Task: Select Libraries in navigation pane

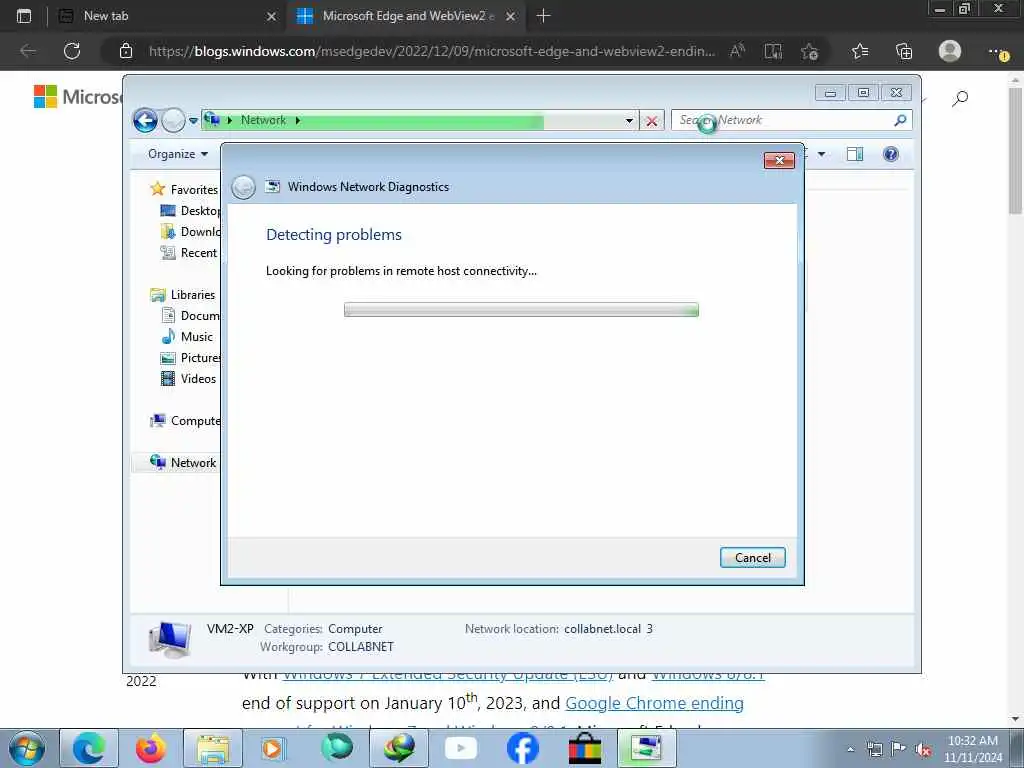Action: coord(183,295)
